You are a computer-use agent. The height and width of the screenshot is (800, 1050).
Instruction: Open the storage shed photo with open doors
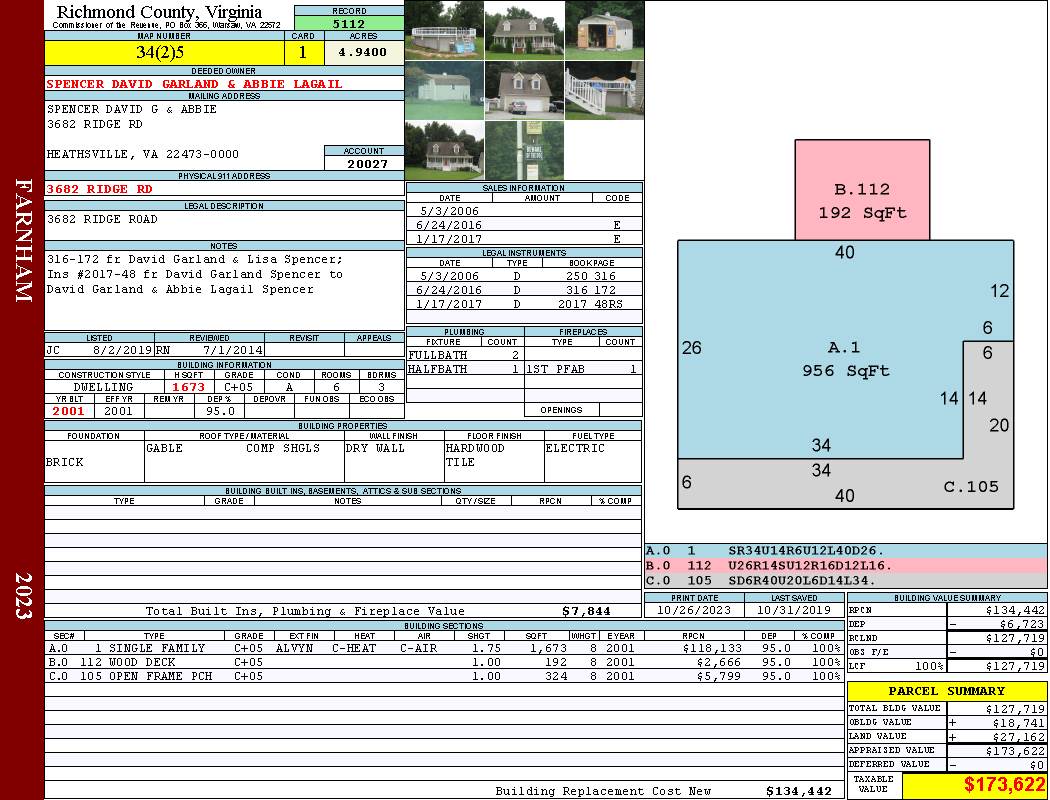pyautogui.click(x=604, y=30)
